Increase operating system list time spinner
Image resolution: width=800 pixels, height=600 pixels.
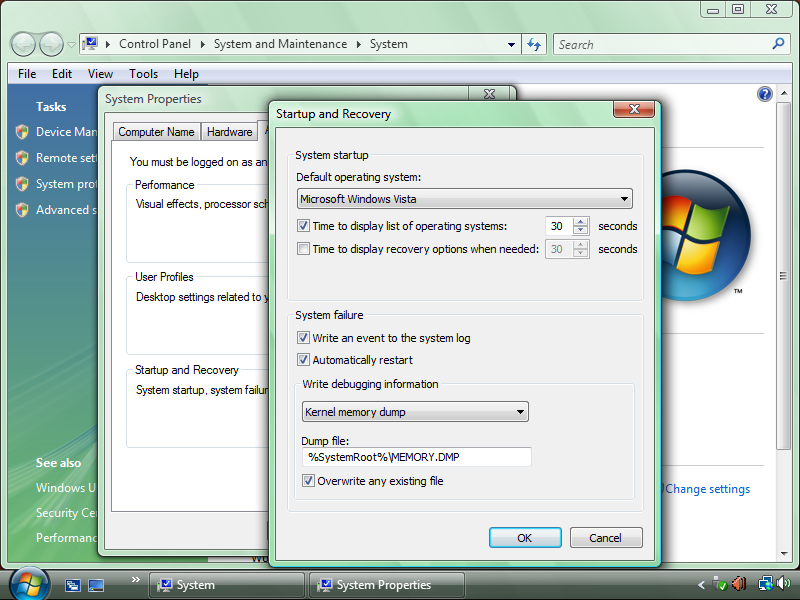coord(581,221)
